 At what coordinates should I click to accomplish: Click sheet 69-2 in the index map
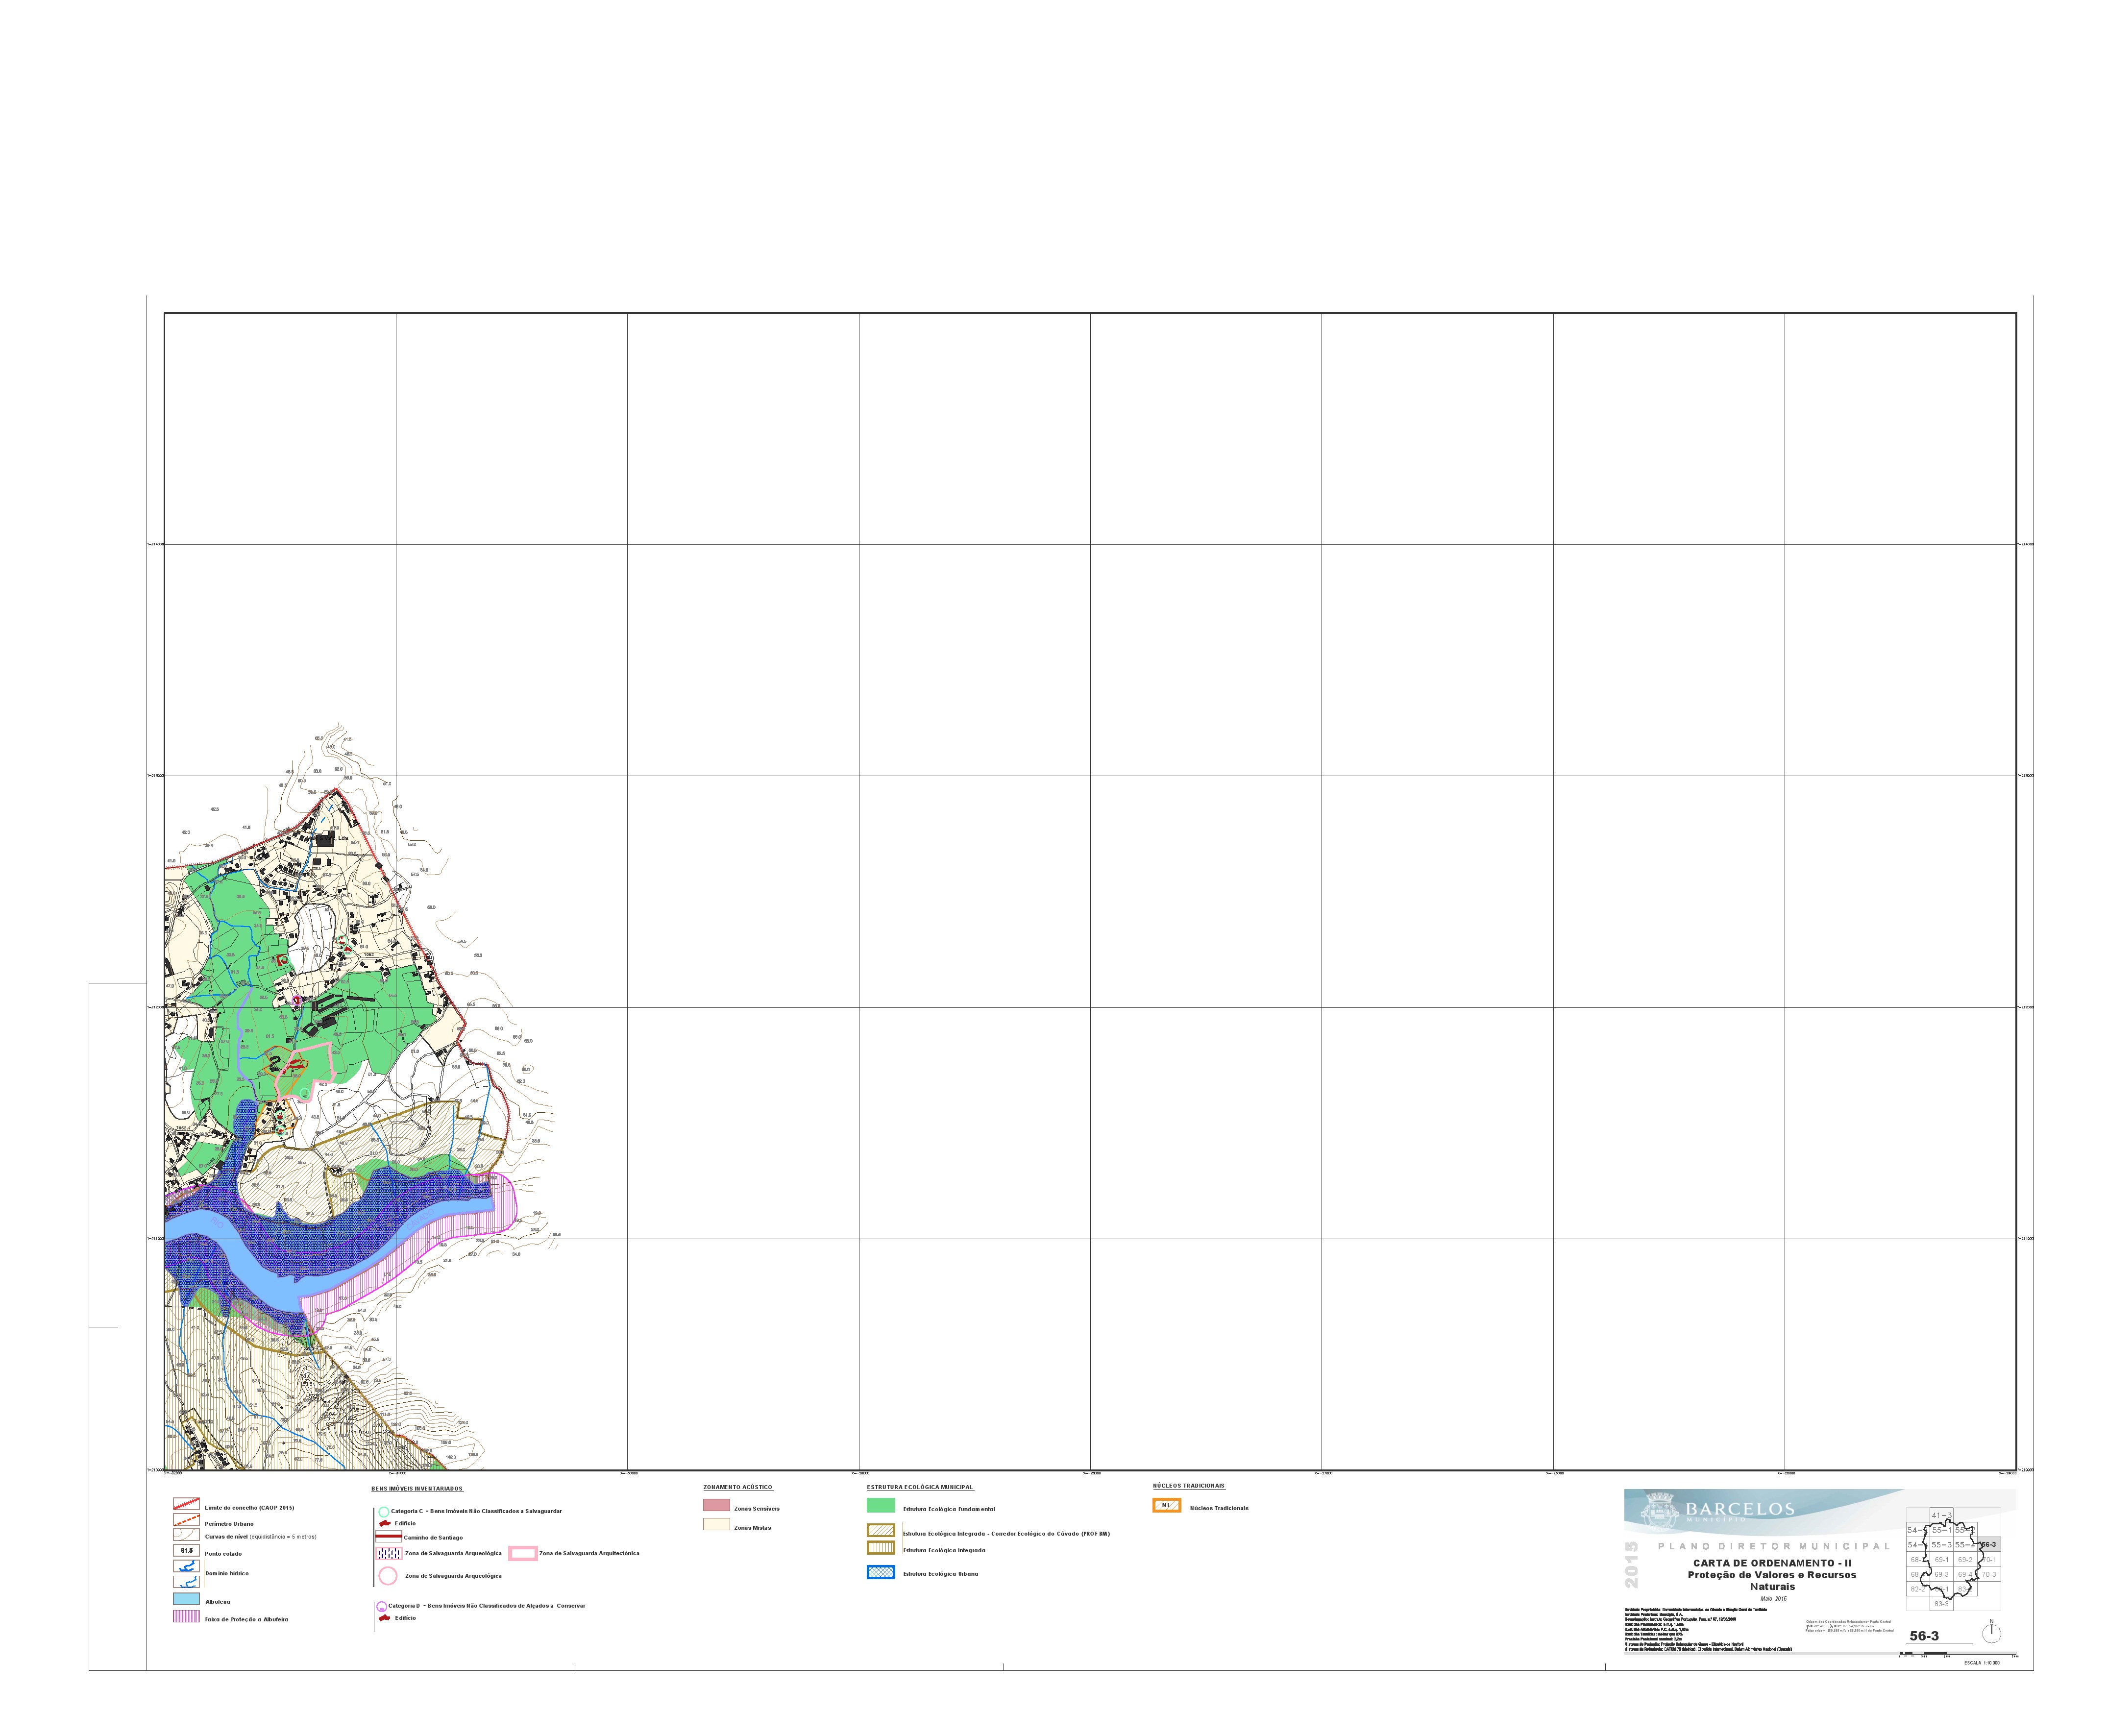1966,1559
